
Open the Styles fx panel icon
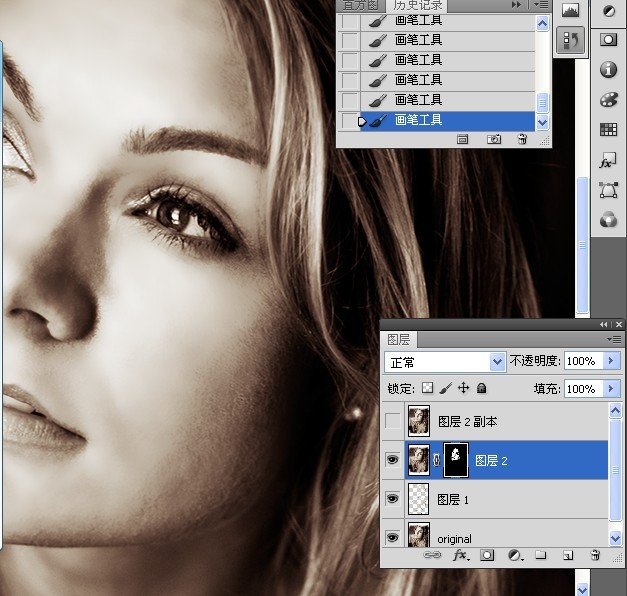pos(608,160)
